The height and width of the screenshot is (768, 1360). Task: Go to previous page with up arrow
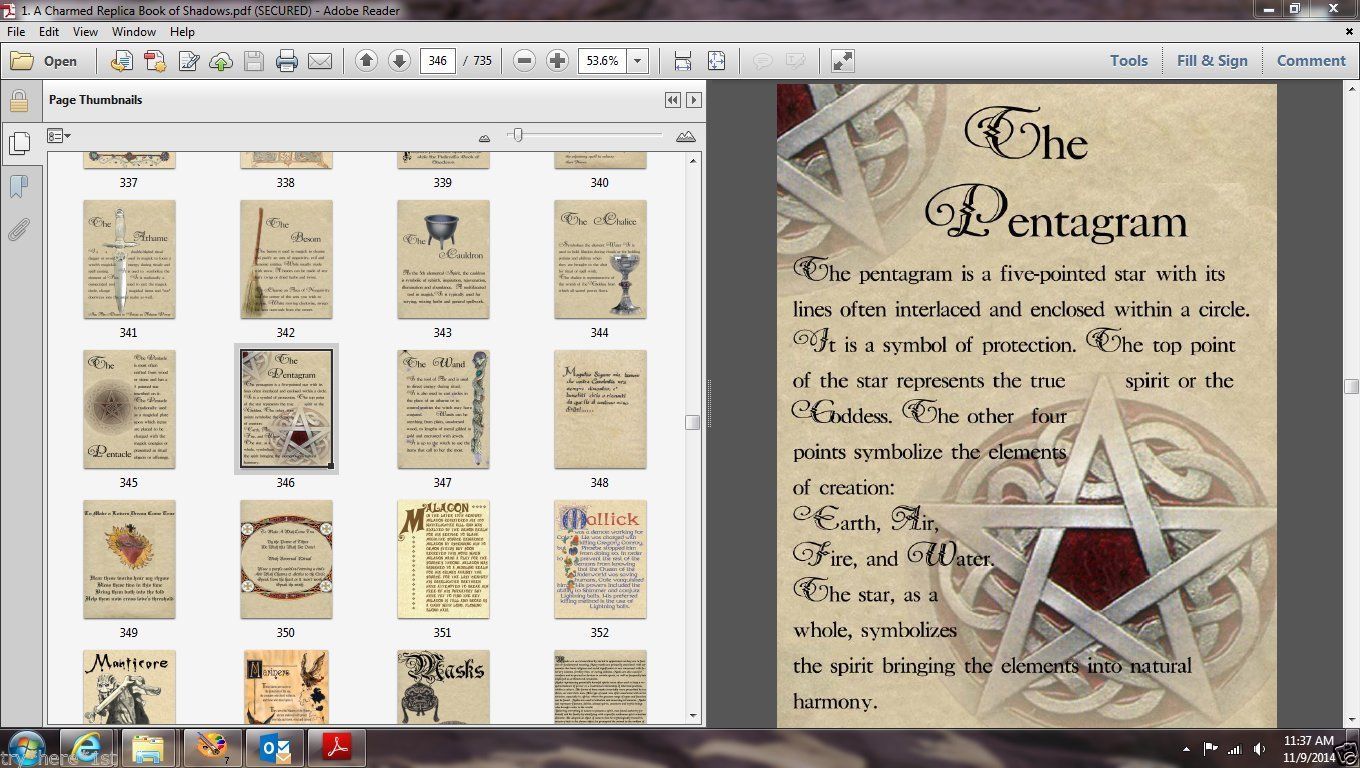366,61
